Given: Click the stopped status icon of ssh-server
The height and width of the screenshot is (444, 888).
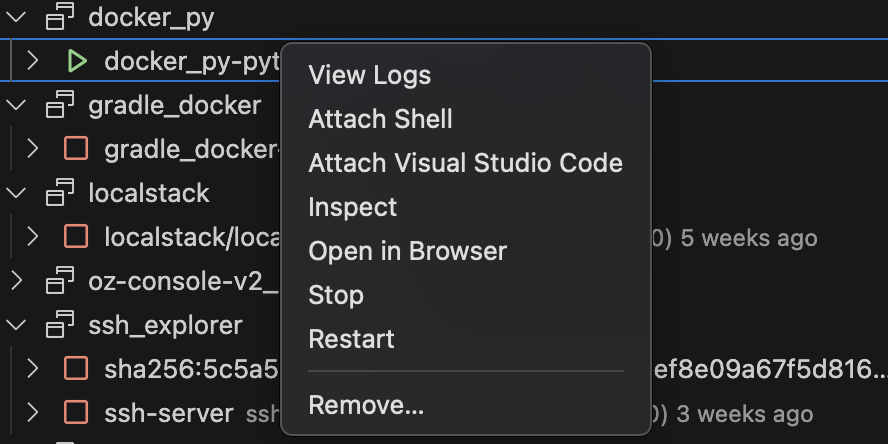Looking at the screenshot, I should 76,412.
